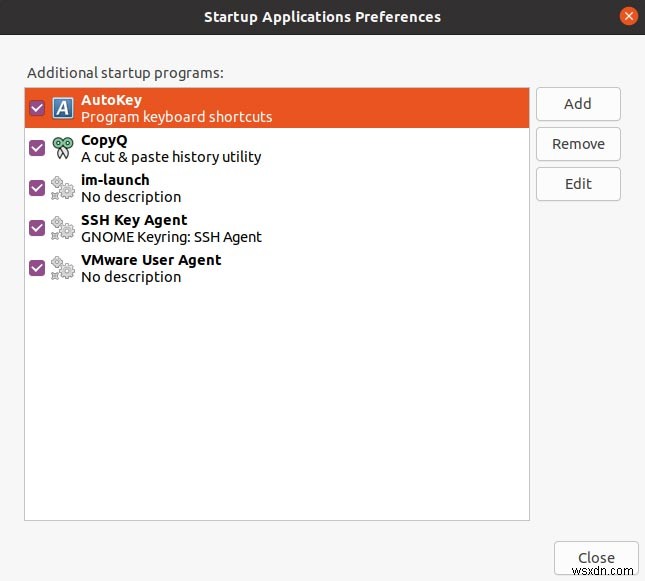Select the VMware User Agent row
645x581 pixels.
pyautogui.click(x=277, y=268)
